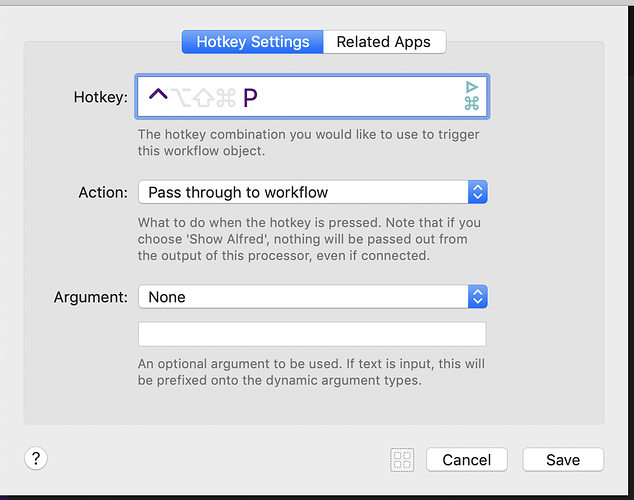Screen dimensions: 634x500
Task: Click the 'Action:' label
Action: click(103, 192)
